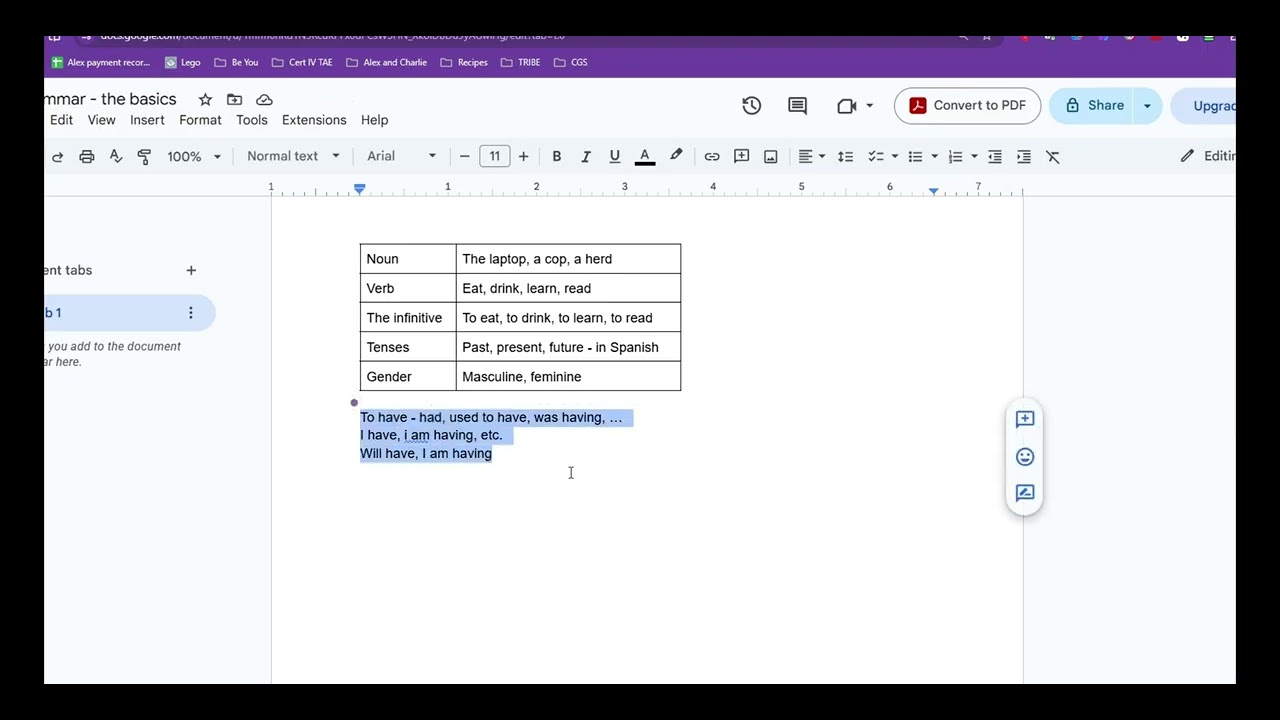Increase the indent

click(x=1024, y=157)
